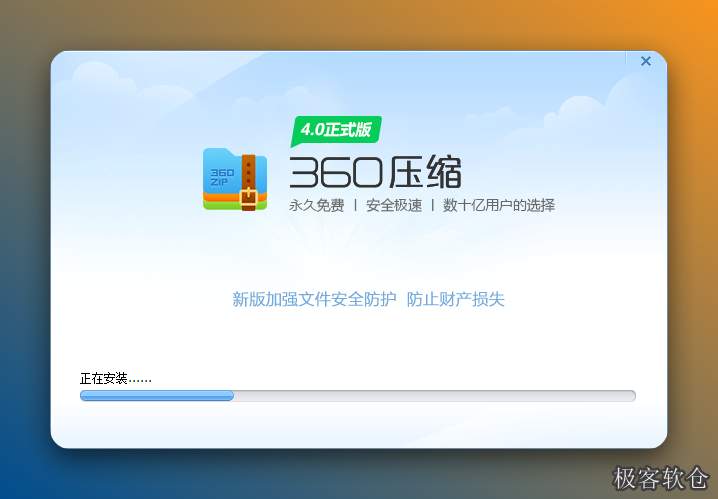
Task: Click the 新版加强文件安全防护 text
Action: click(x=314, y=299)
